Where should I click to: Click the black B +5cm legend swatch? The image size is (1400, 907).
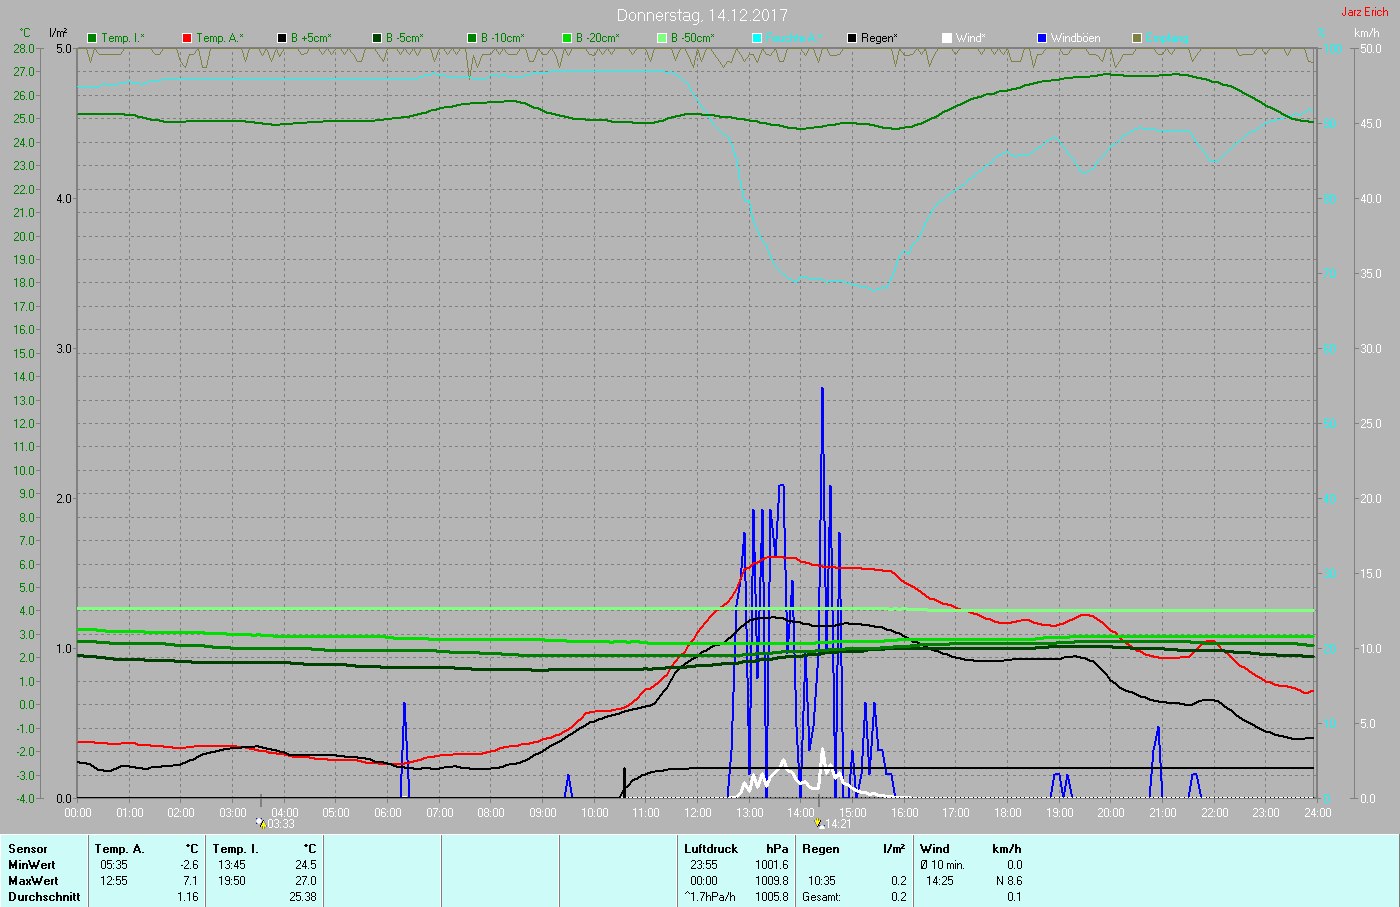tap(282, 38)
